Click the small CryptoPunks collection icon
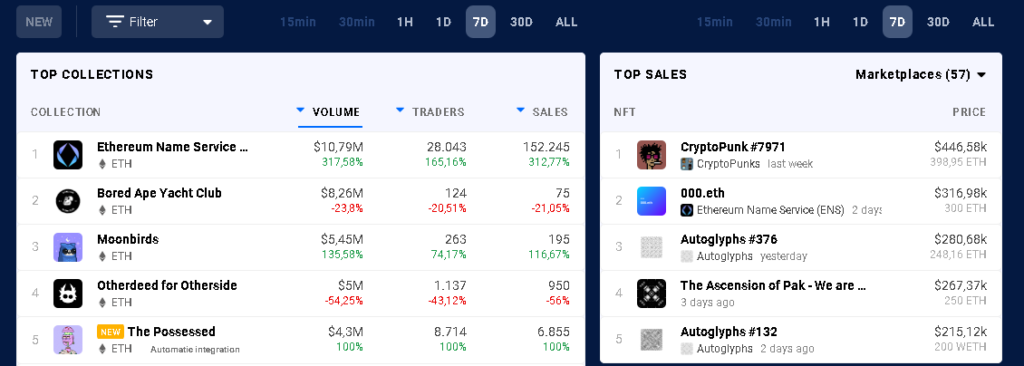 point(686,164)
